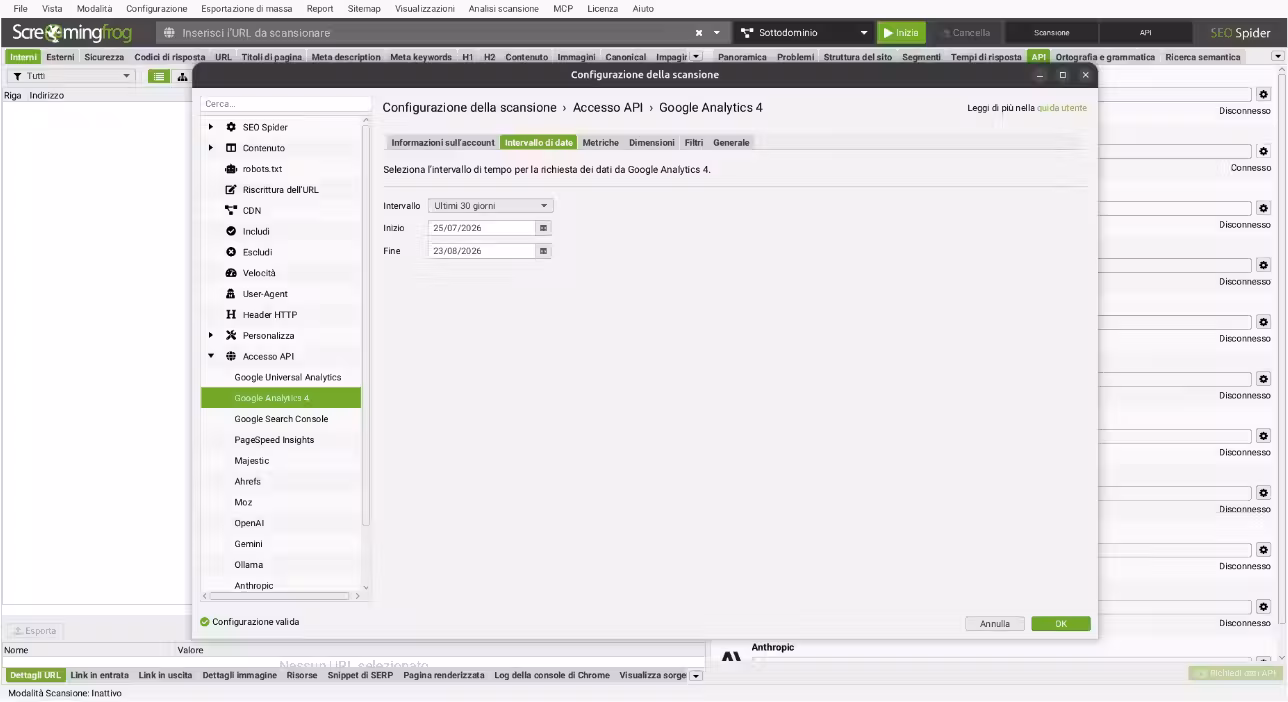The image size is (1288, 702).
Task: Click the Screaming Frog logo
Action: [72, 33]
